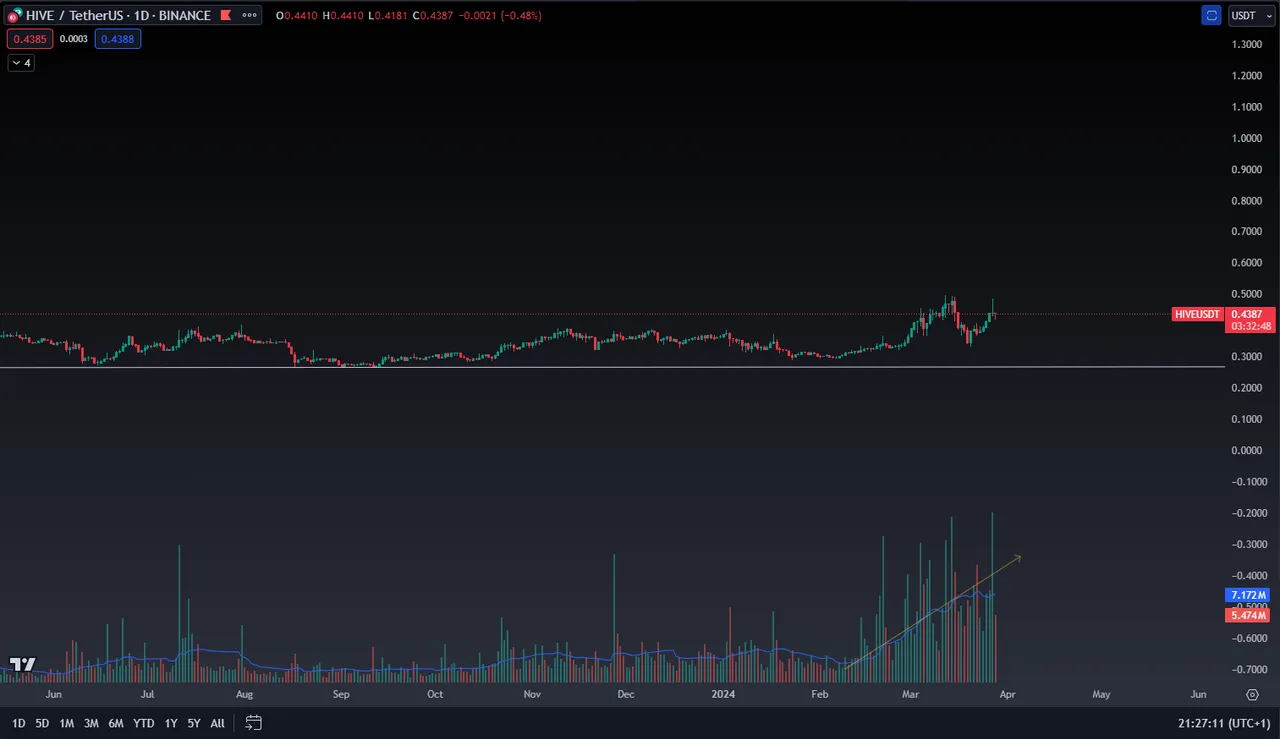This screenshot has width=1280, height=739.
Task: Open the go to date calendar icon
Action: click(253, 723)
